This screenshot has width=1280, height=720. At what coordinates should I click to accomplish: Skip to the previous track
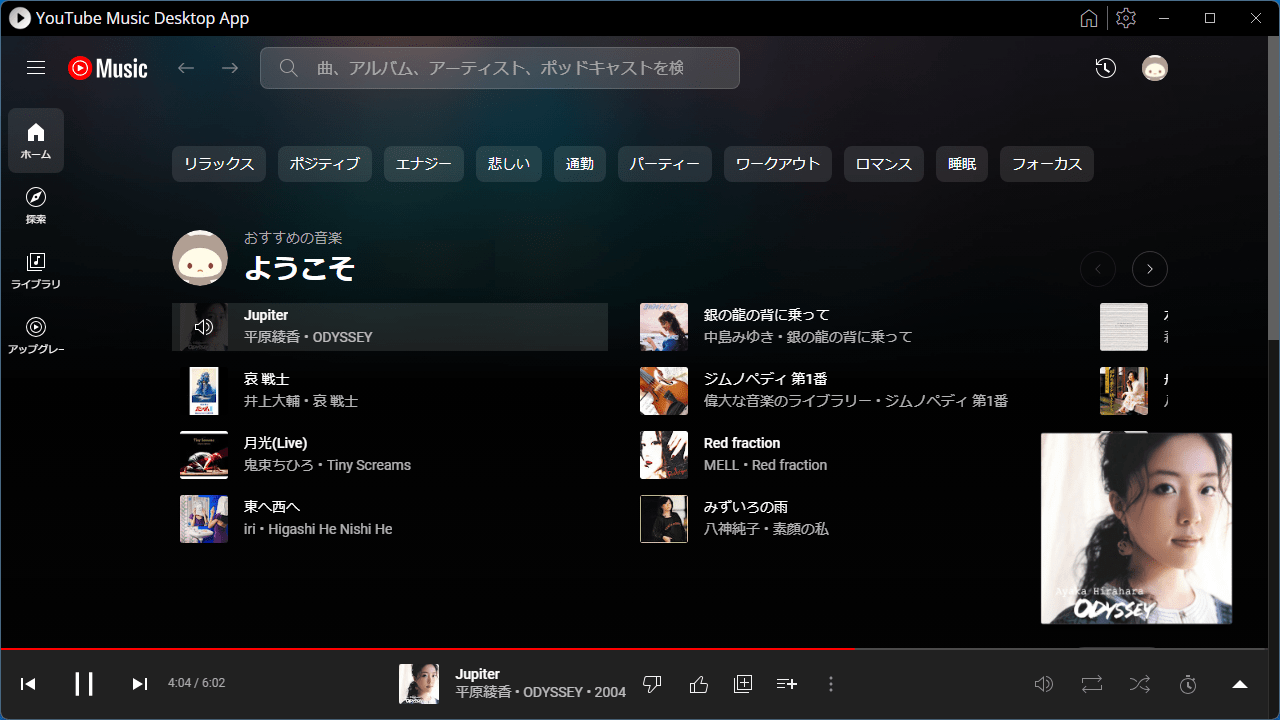click(28, 684)
